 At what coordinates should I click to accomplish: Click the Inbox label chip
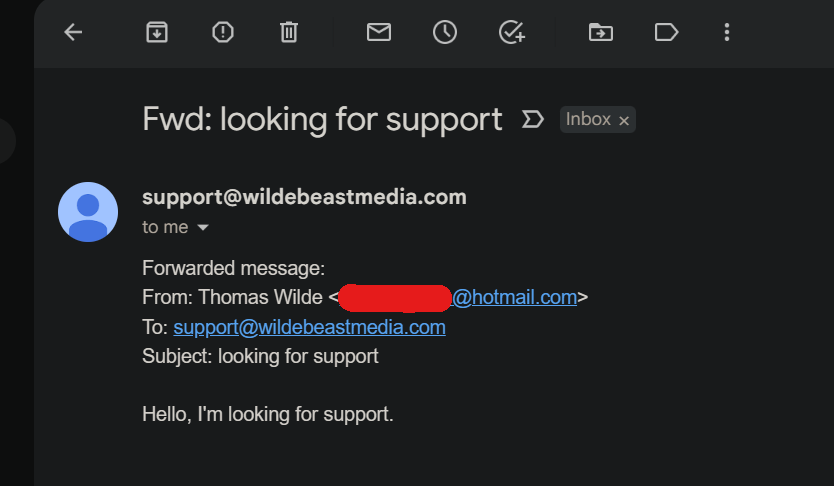pyautogui.click(x=588, y=120)
